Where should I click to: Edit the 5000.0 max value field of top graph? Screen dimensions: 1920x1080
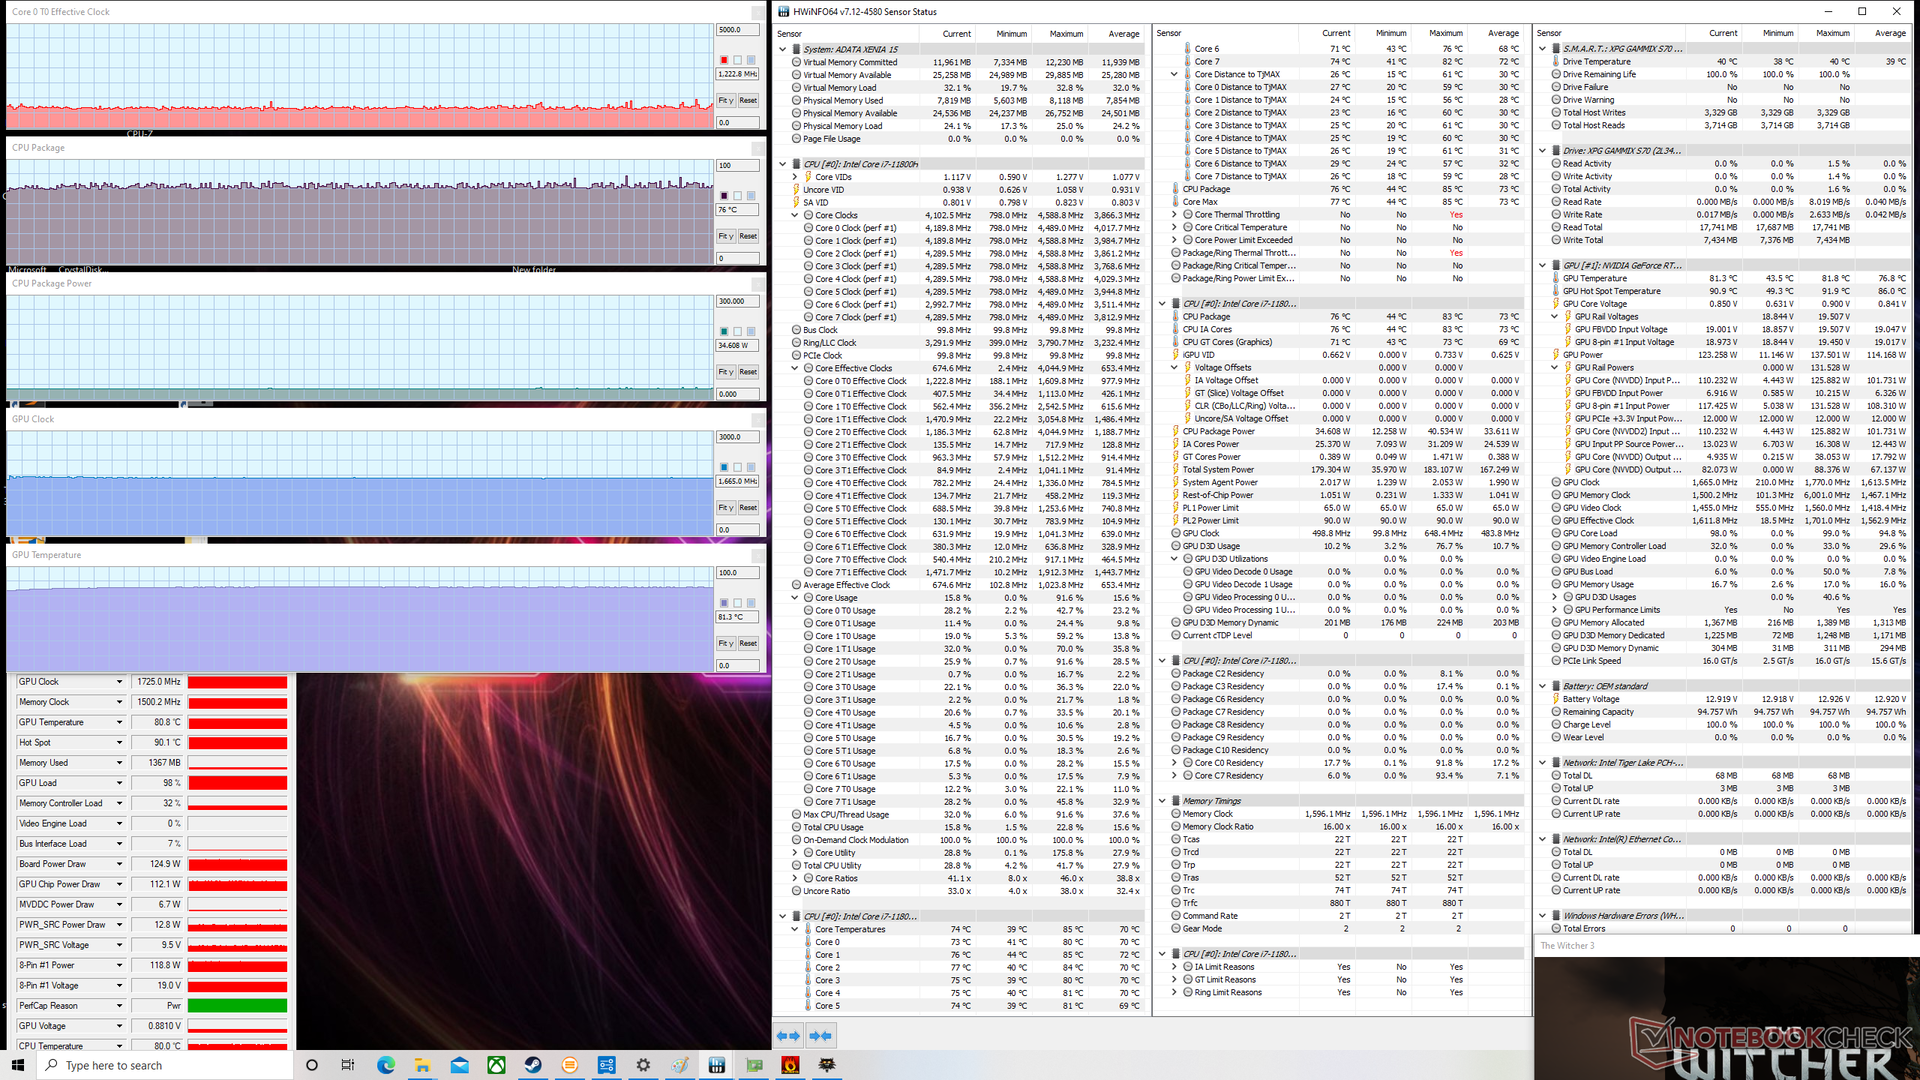click(x=737, y=30)
